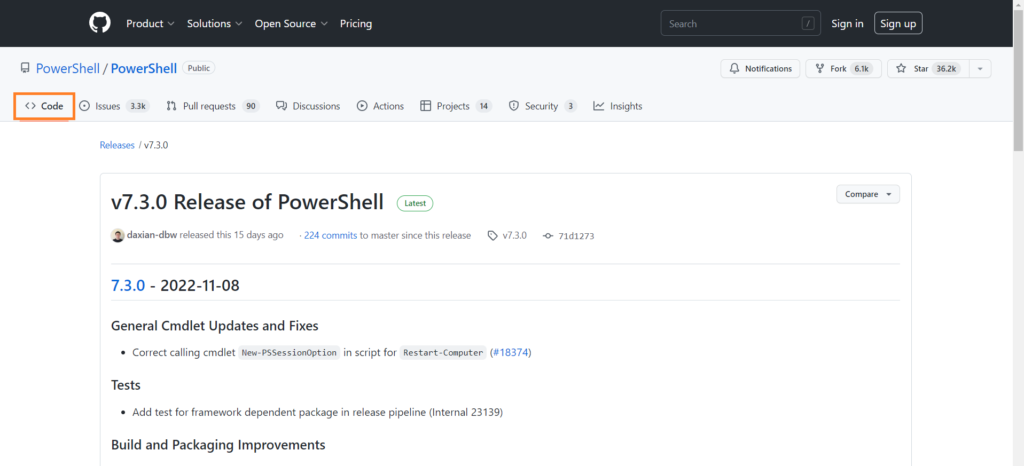Image resolution: width=1024 pixels, height=466 pixels.
Task: Star the PowerShell repository
Action: pyautogui.click(x=928, y=69)
